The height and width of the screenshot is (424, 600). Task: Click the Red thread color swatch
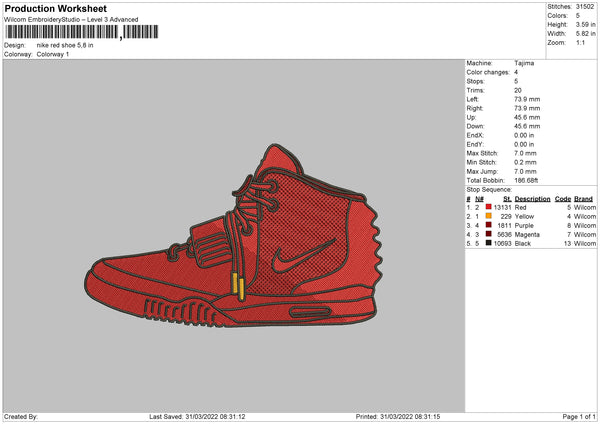point(488,207)
